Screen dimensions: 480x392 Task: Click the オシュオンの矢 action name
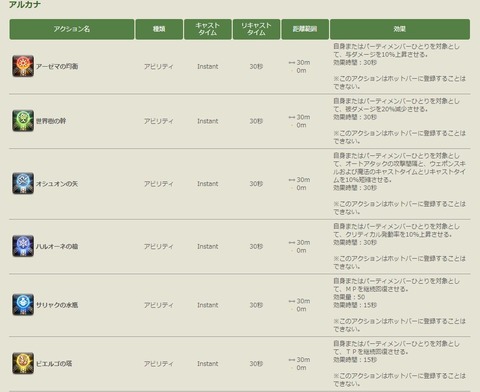(57, 184)
